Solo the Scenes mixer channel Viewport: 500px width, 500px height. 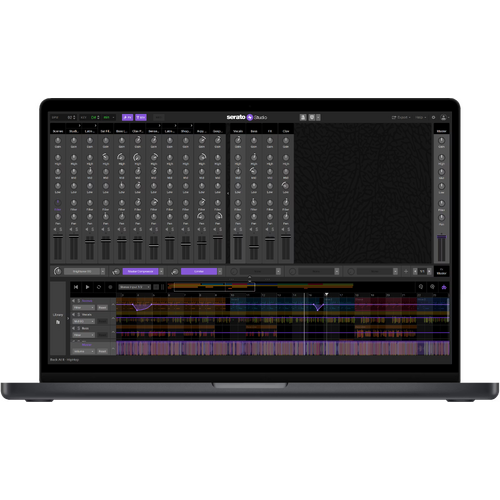61,229
